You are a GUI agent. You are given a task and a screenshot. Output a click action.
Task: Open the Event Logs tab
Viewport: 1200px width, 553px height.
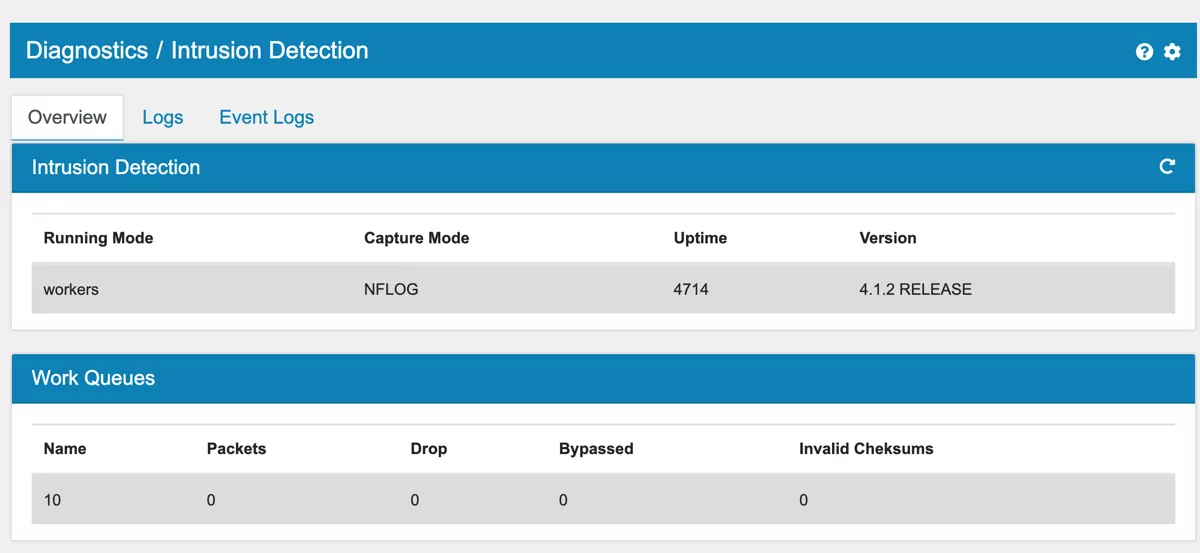266,117
